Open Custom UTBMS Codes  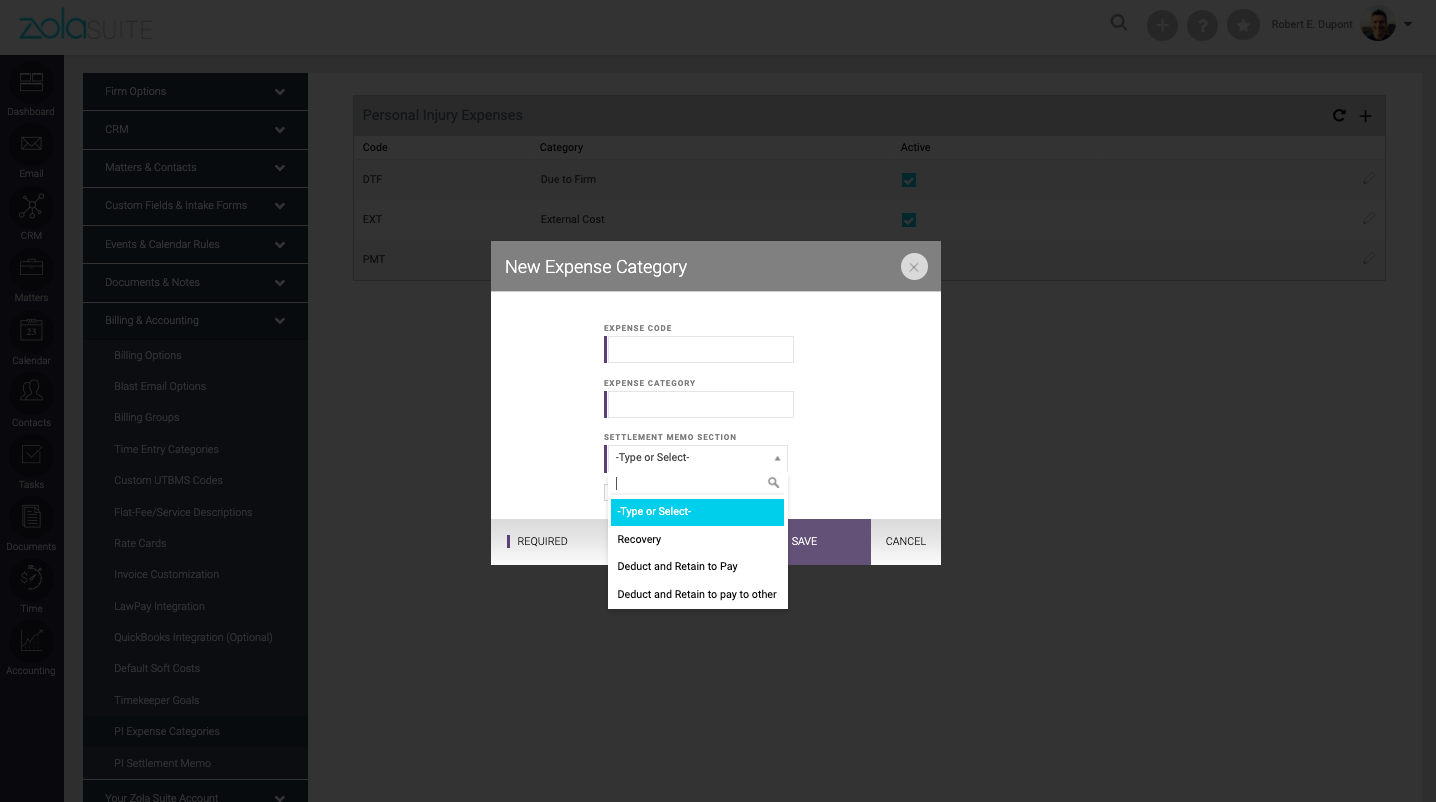[x=168, y=480]
